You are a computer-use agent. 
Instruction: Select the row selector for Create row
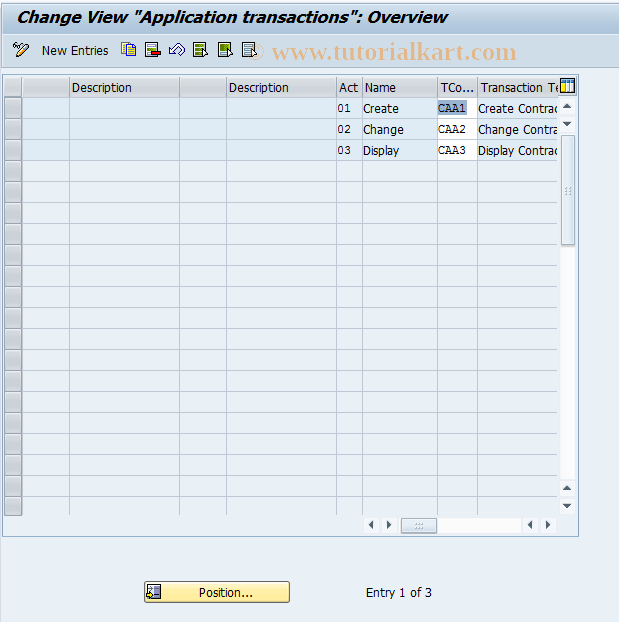click(13, 108)
